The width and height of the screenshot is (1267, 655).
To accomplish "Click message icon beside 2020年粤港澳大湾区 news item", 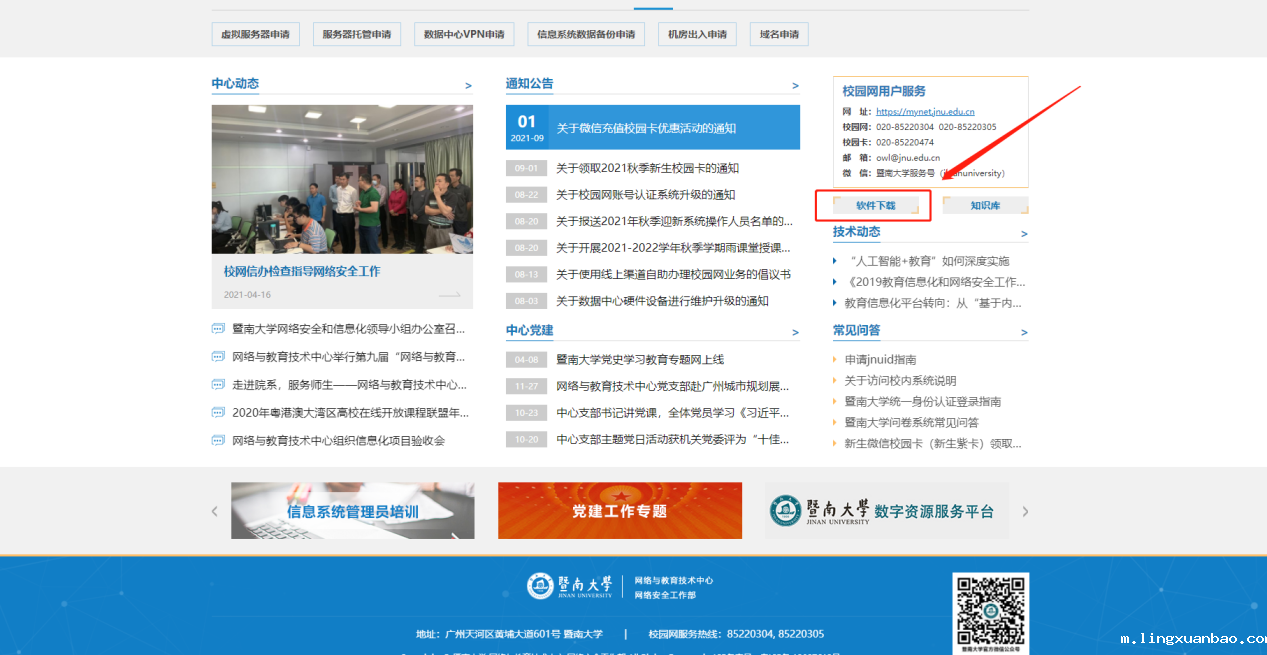I will click(x=218, y=412).
